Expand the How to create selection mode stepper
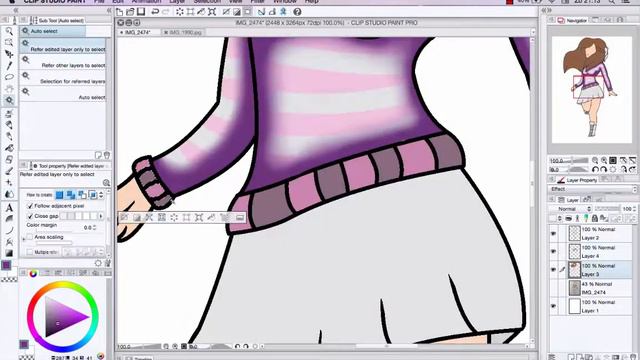The image size is (640, 360). [101, 195]
